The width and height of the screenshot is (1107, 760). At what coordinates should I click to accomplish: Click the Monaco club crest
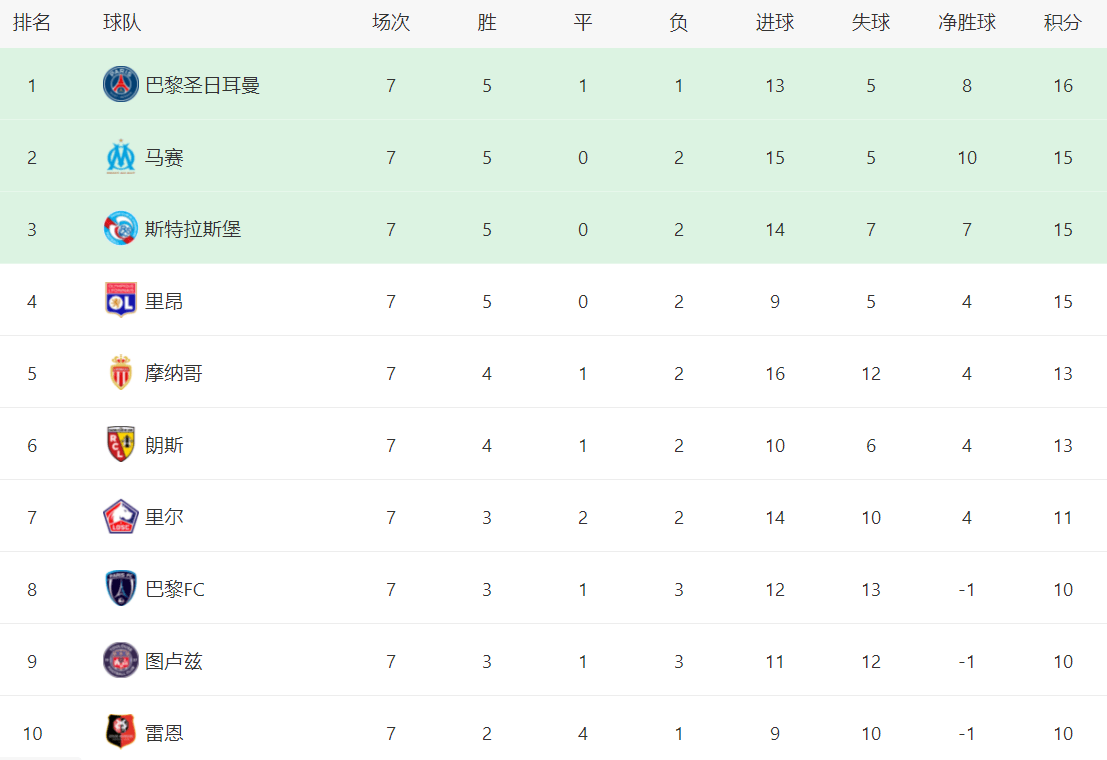121,373
